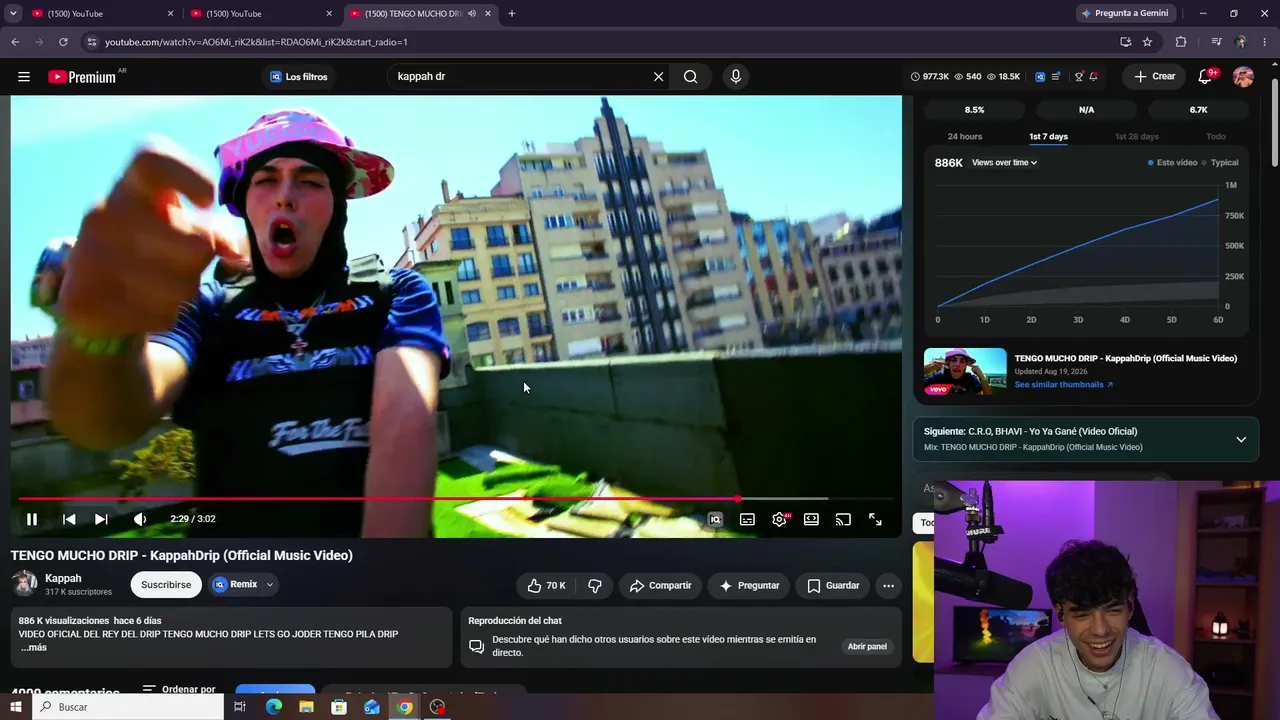Open the Kappah channel avatar
Screen dimensions: 1280x720
(24, 584)
